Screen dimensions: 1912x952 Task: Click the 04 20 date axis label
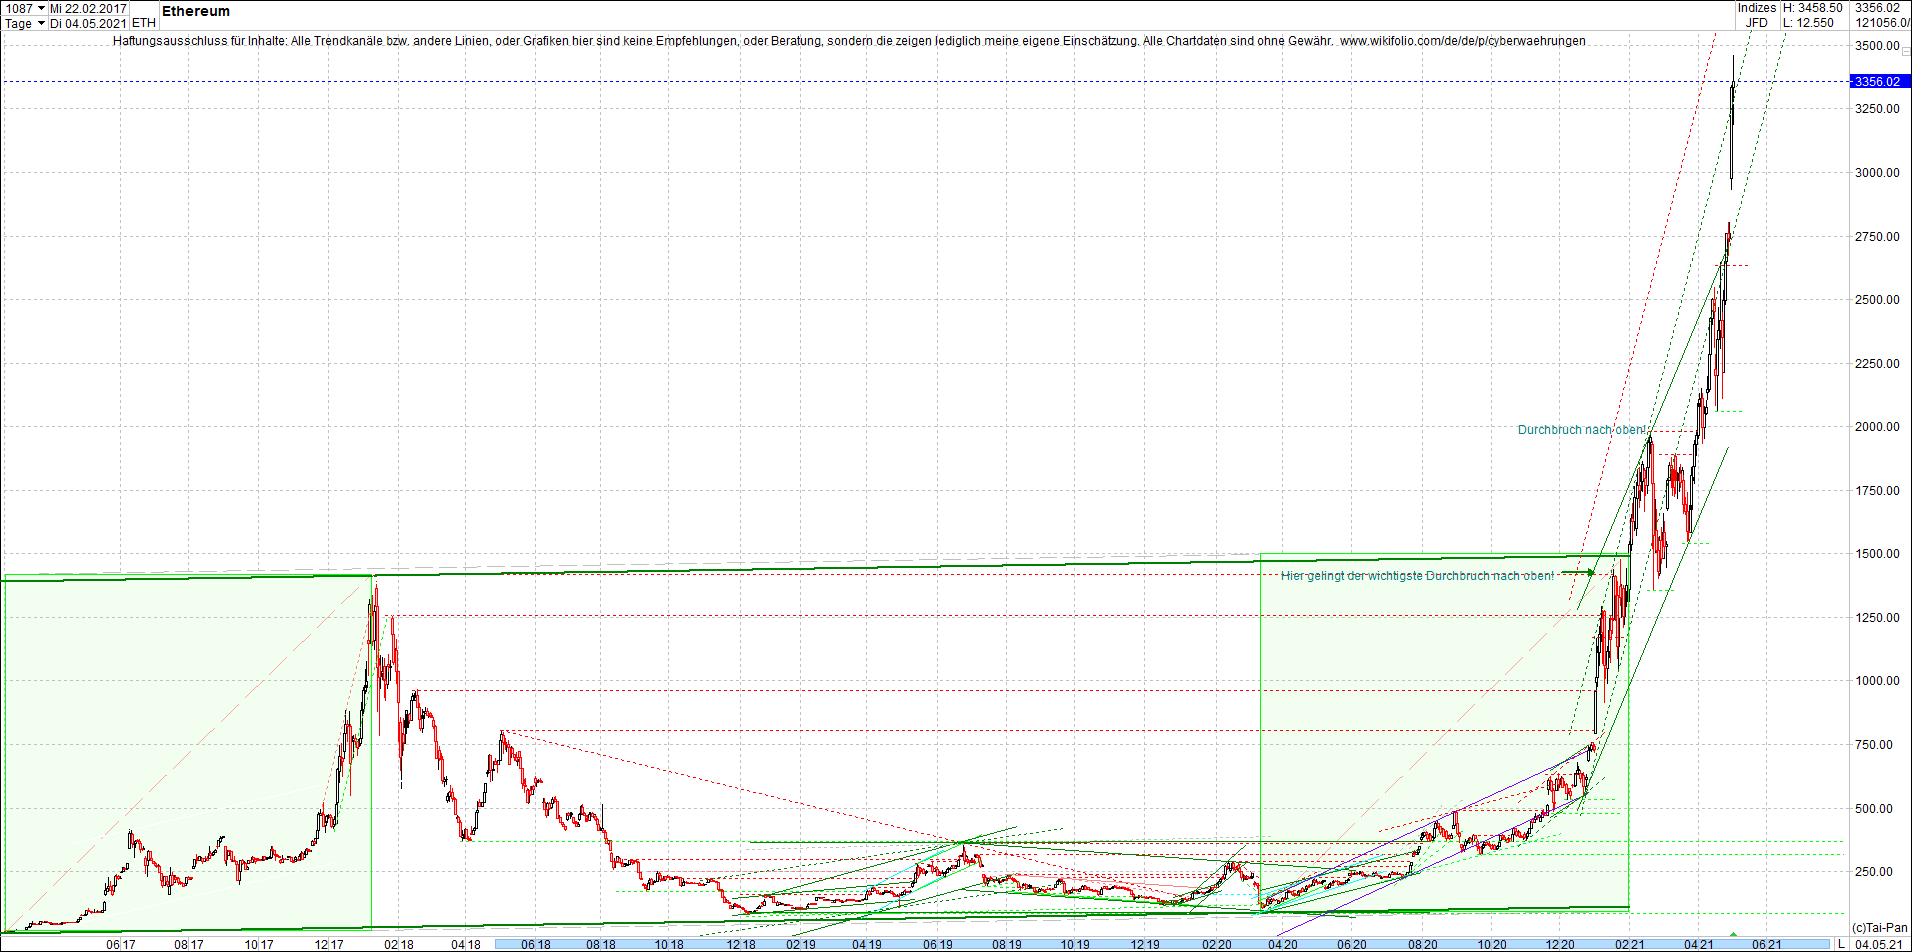click(x=1283, y=944)
